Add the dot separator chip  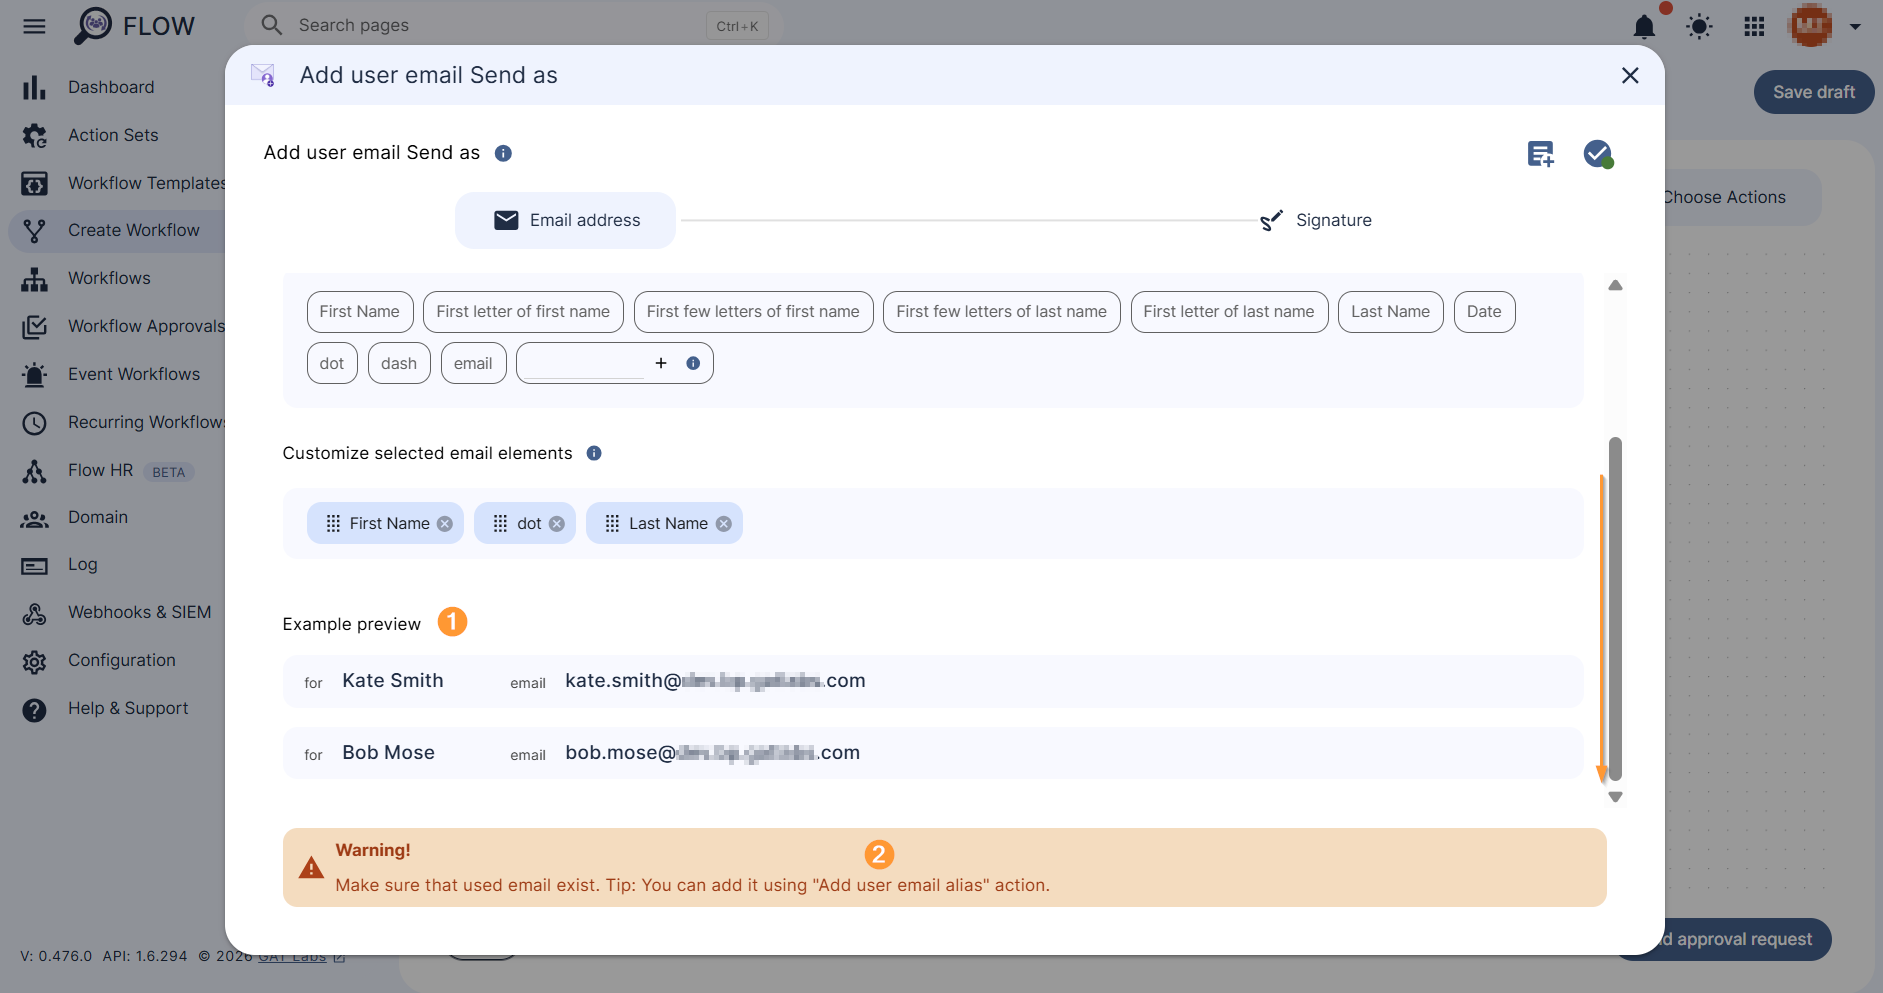pyautogui.click(x=332, y=364)
